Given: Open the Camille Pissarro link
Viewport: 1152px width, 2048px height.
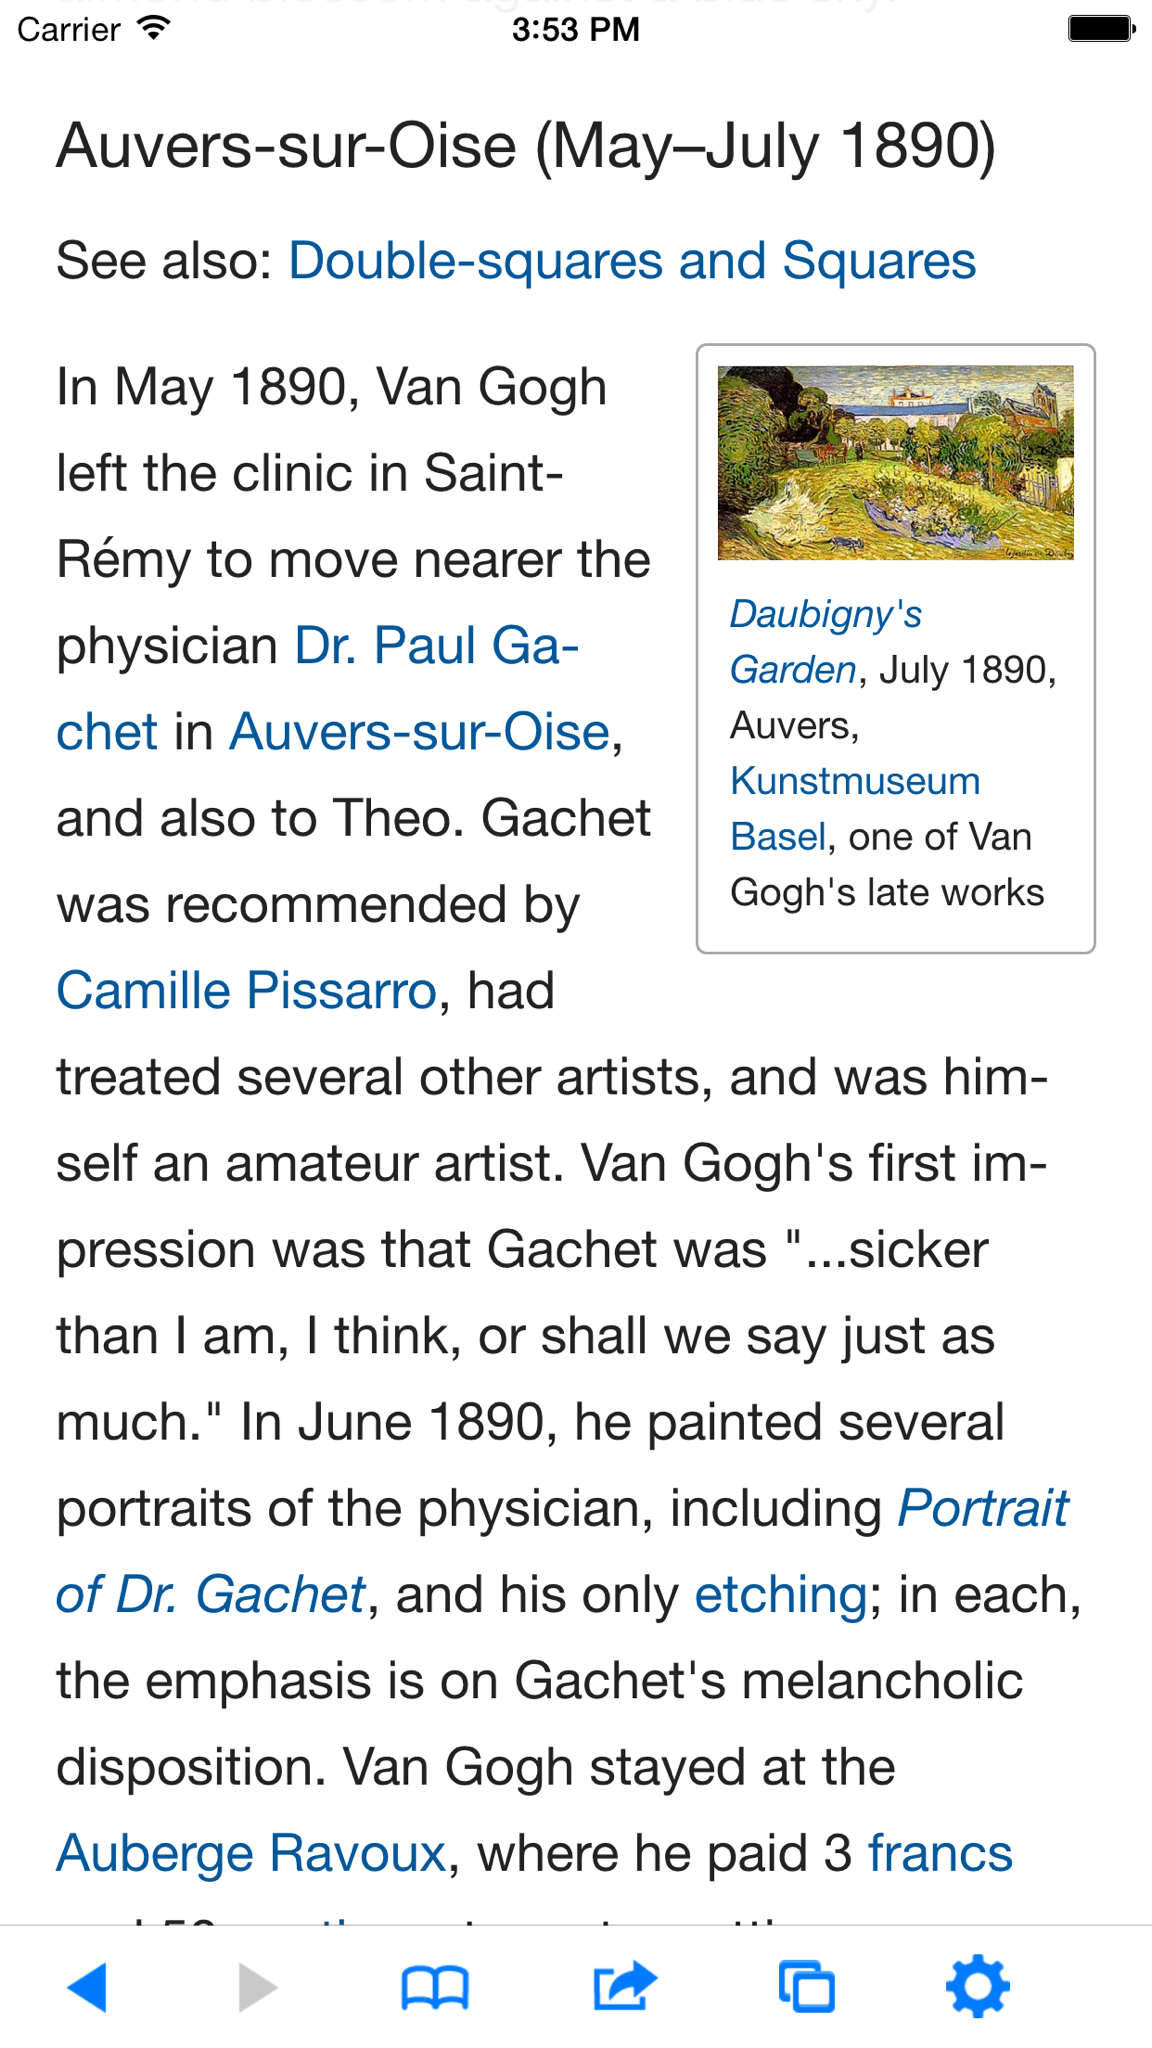Looking at the screenshot, I should click(x=246, y=991).
